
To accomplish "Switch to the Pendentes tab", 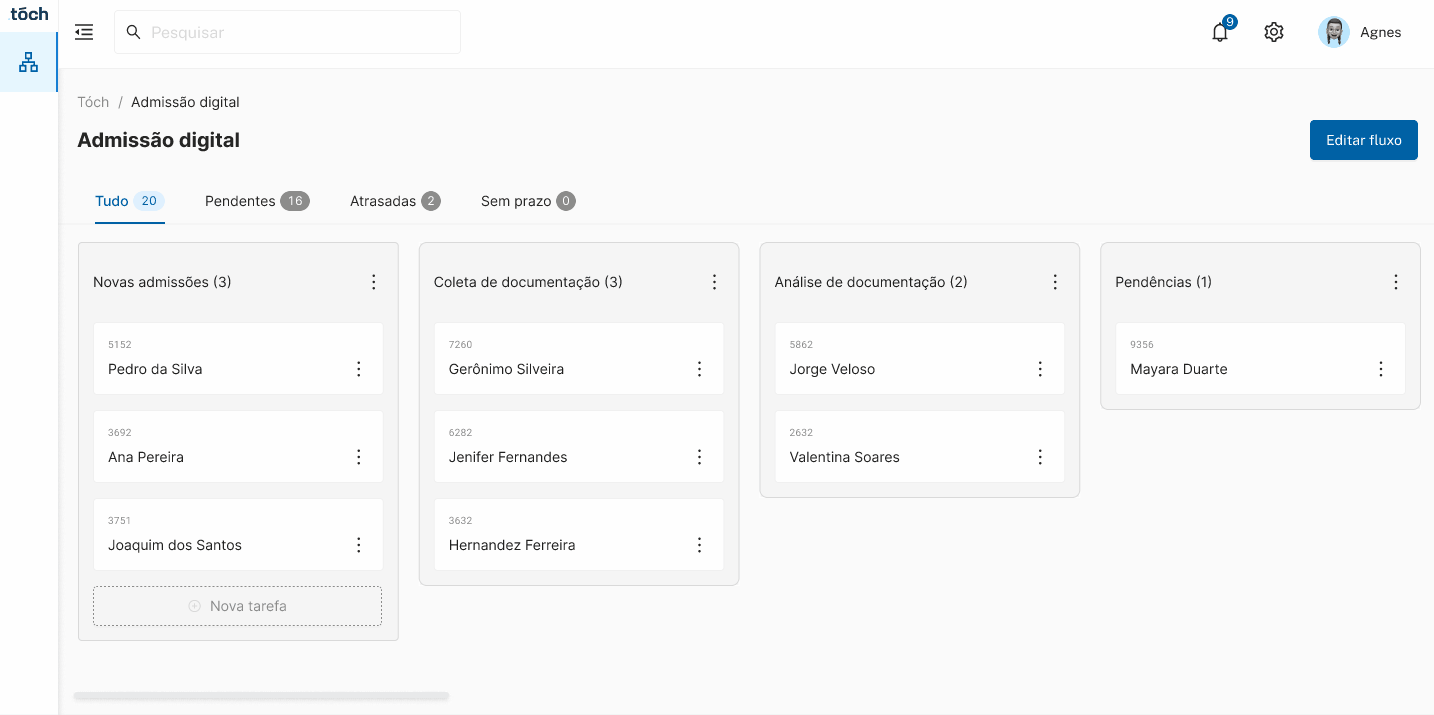I will [x=257, y=201].
